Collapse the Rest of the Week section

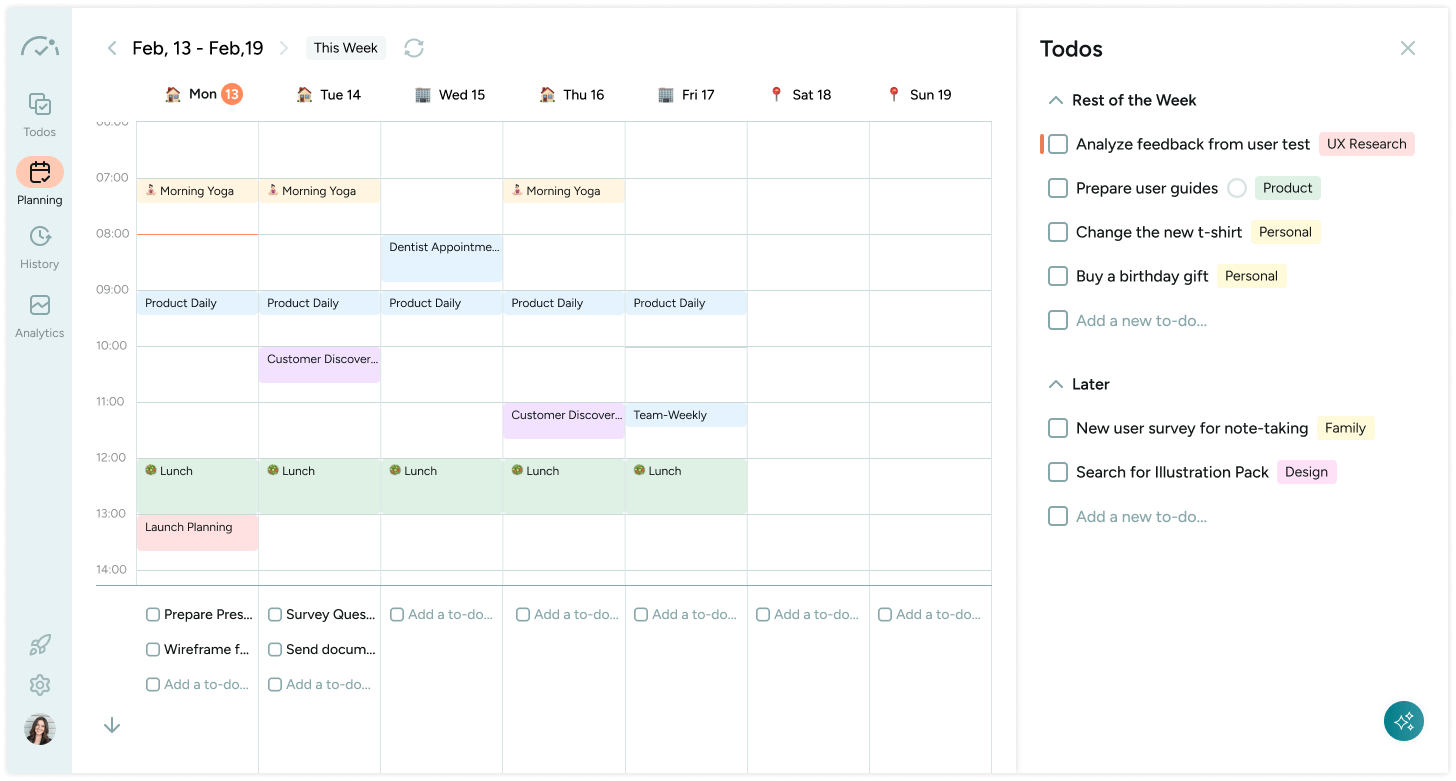click(x=1054, y=100)
